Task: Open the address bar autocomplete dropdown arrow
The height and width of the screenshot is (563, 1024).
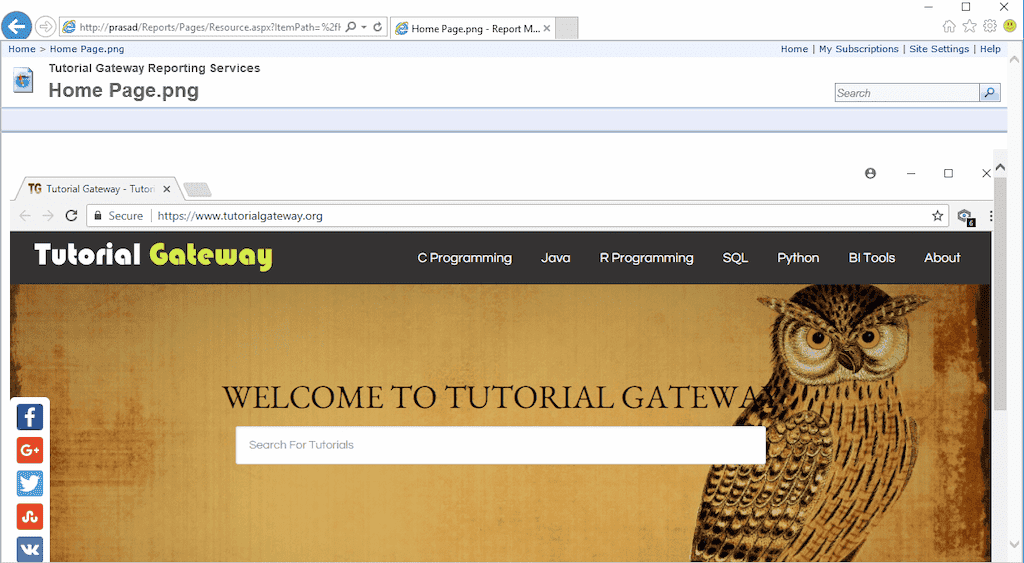Action: pyautogui.click(x=364, y=27)
